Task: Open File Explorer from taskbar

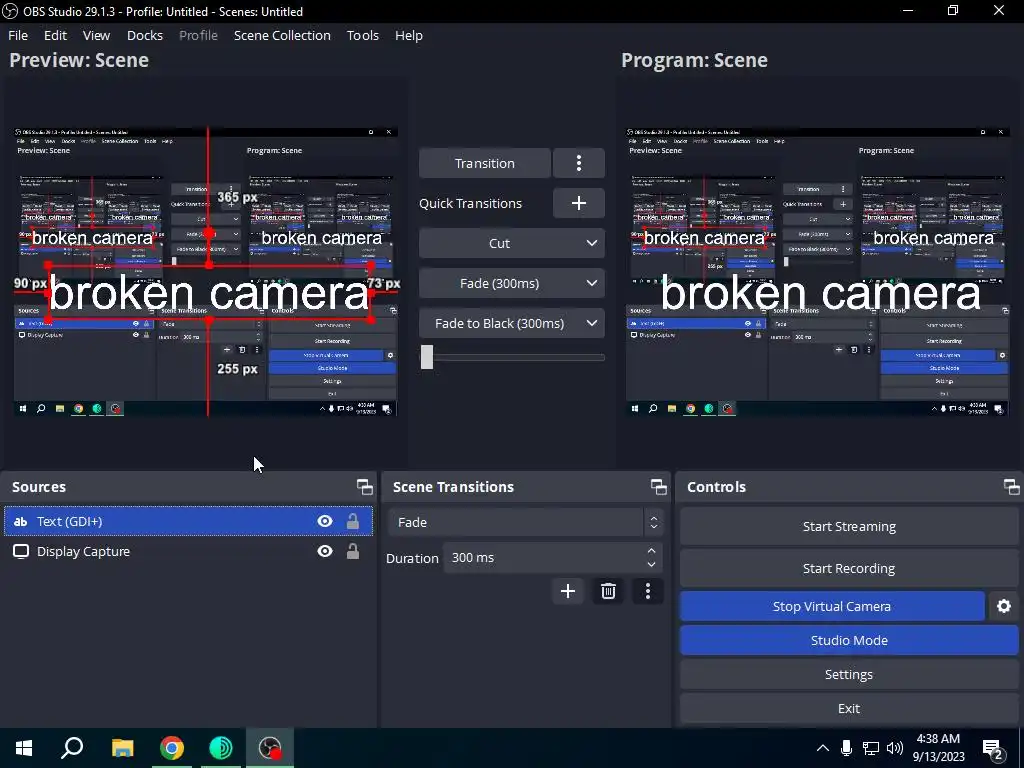Action: click(122, 748)
